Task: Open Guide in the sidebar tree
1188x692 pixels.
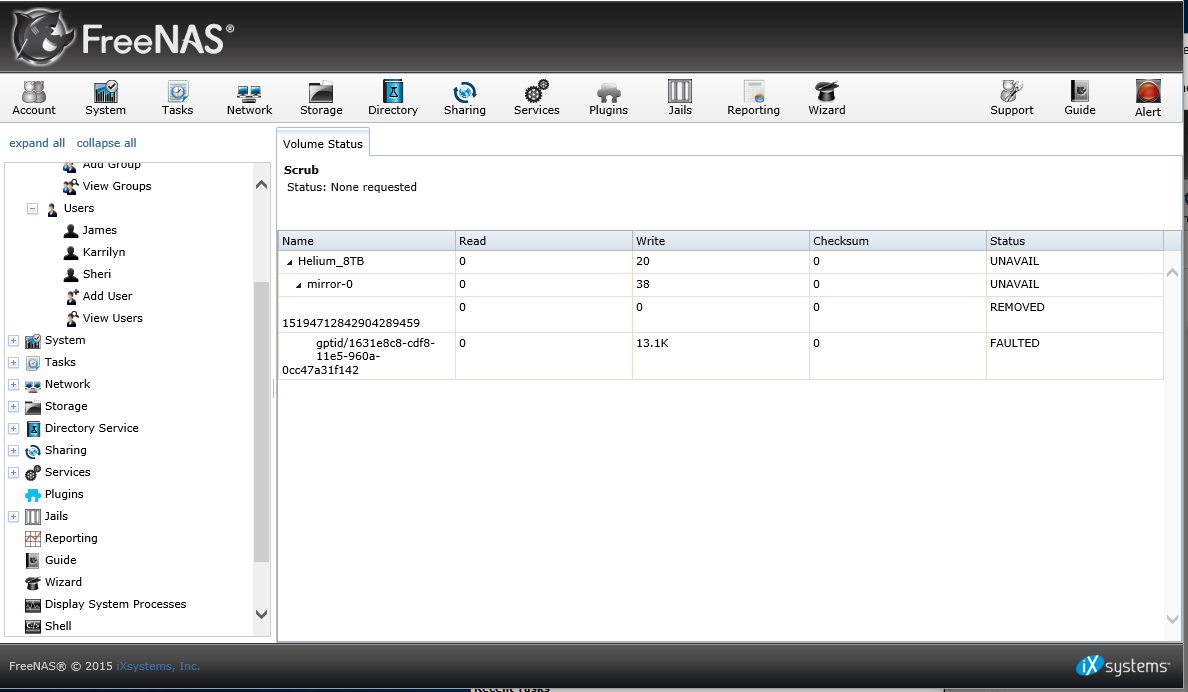Action: click(x=60, y=559)
